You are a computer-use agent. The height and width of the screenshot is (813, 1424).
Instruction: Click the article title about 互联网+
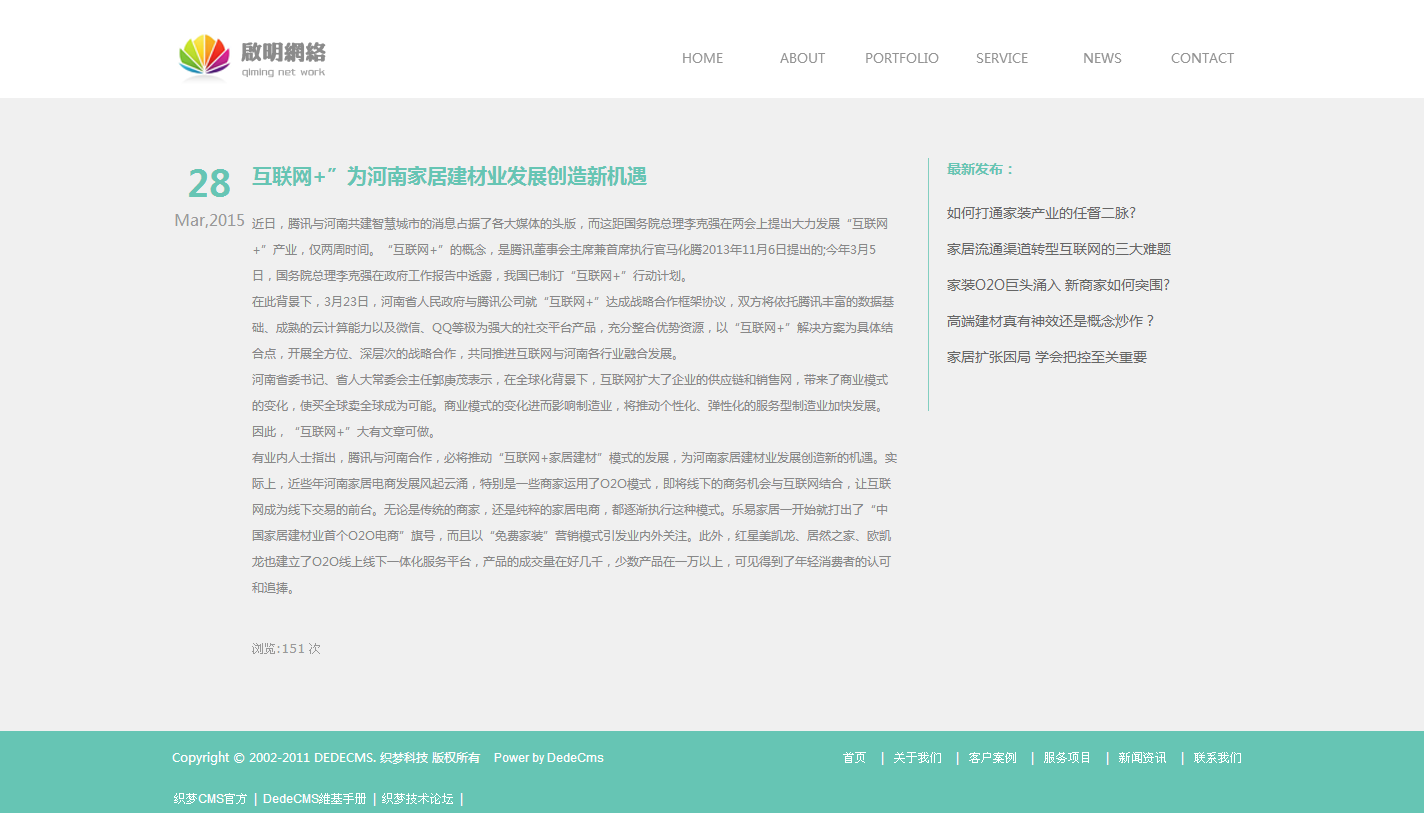point(449,177)
